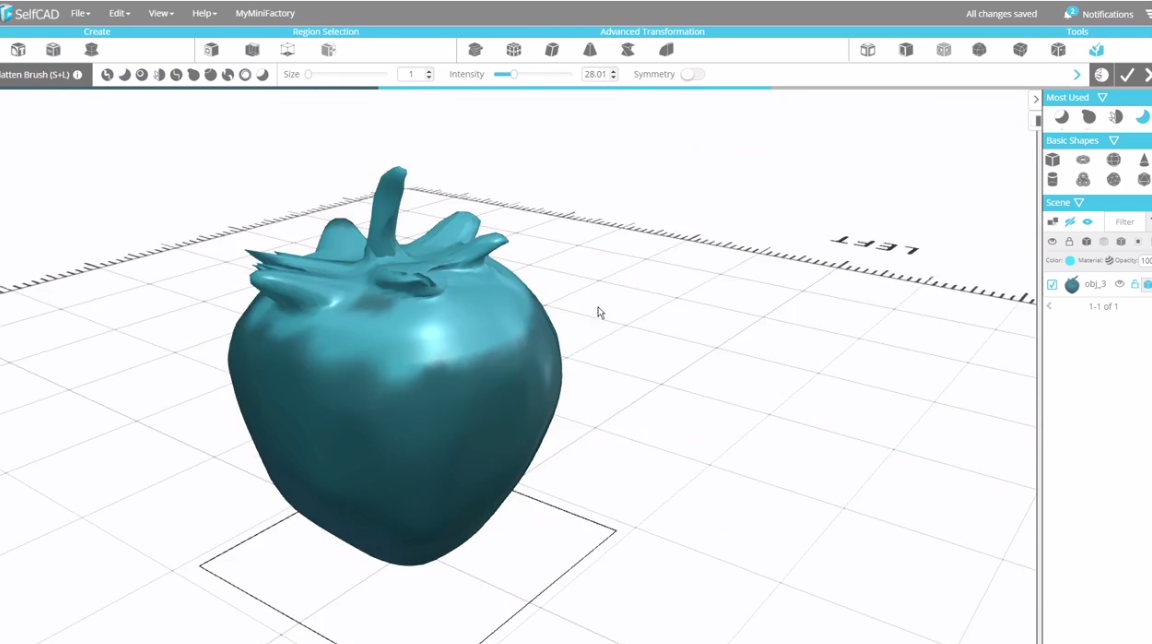Select the third Create toolbar icon
Image resolution: width=1152 pixels, height=644 pixels.
tap(91, 50)
